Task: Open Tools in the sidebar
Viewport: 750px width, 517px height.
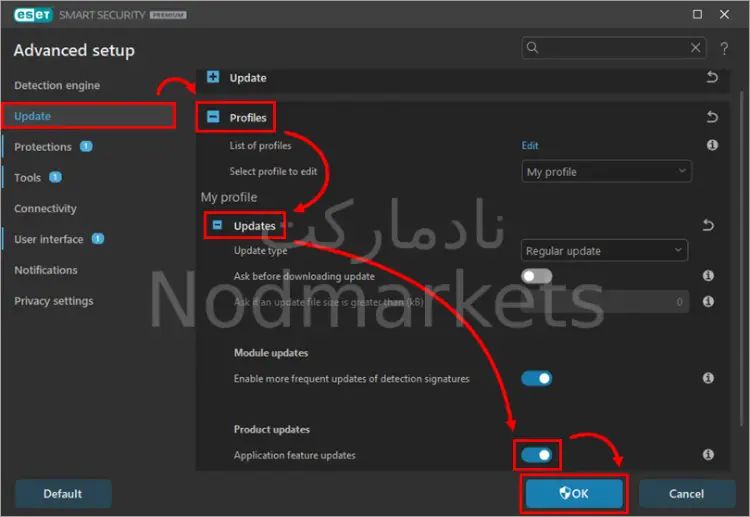Action: tap(27, 177)
